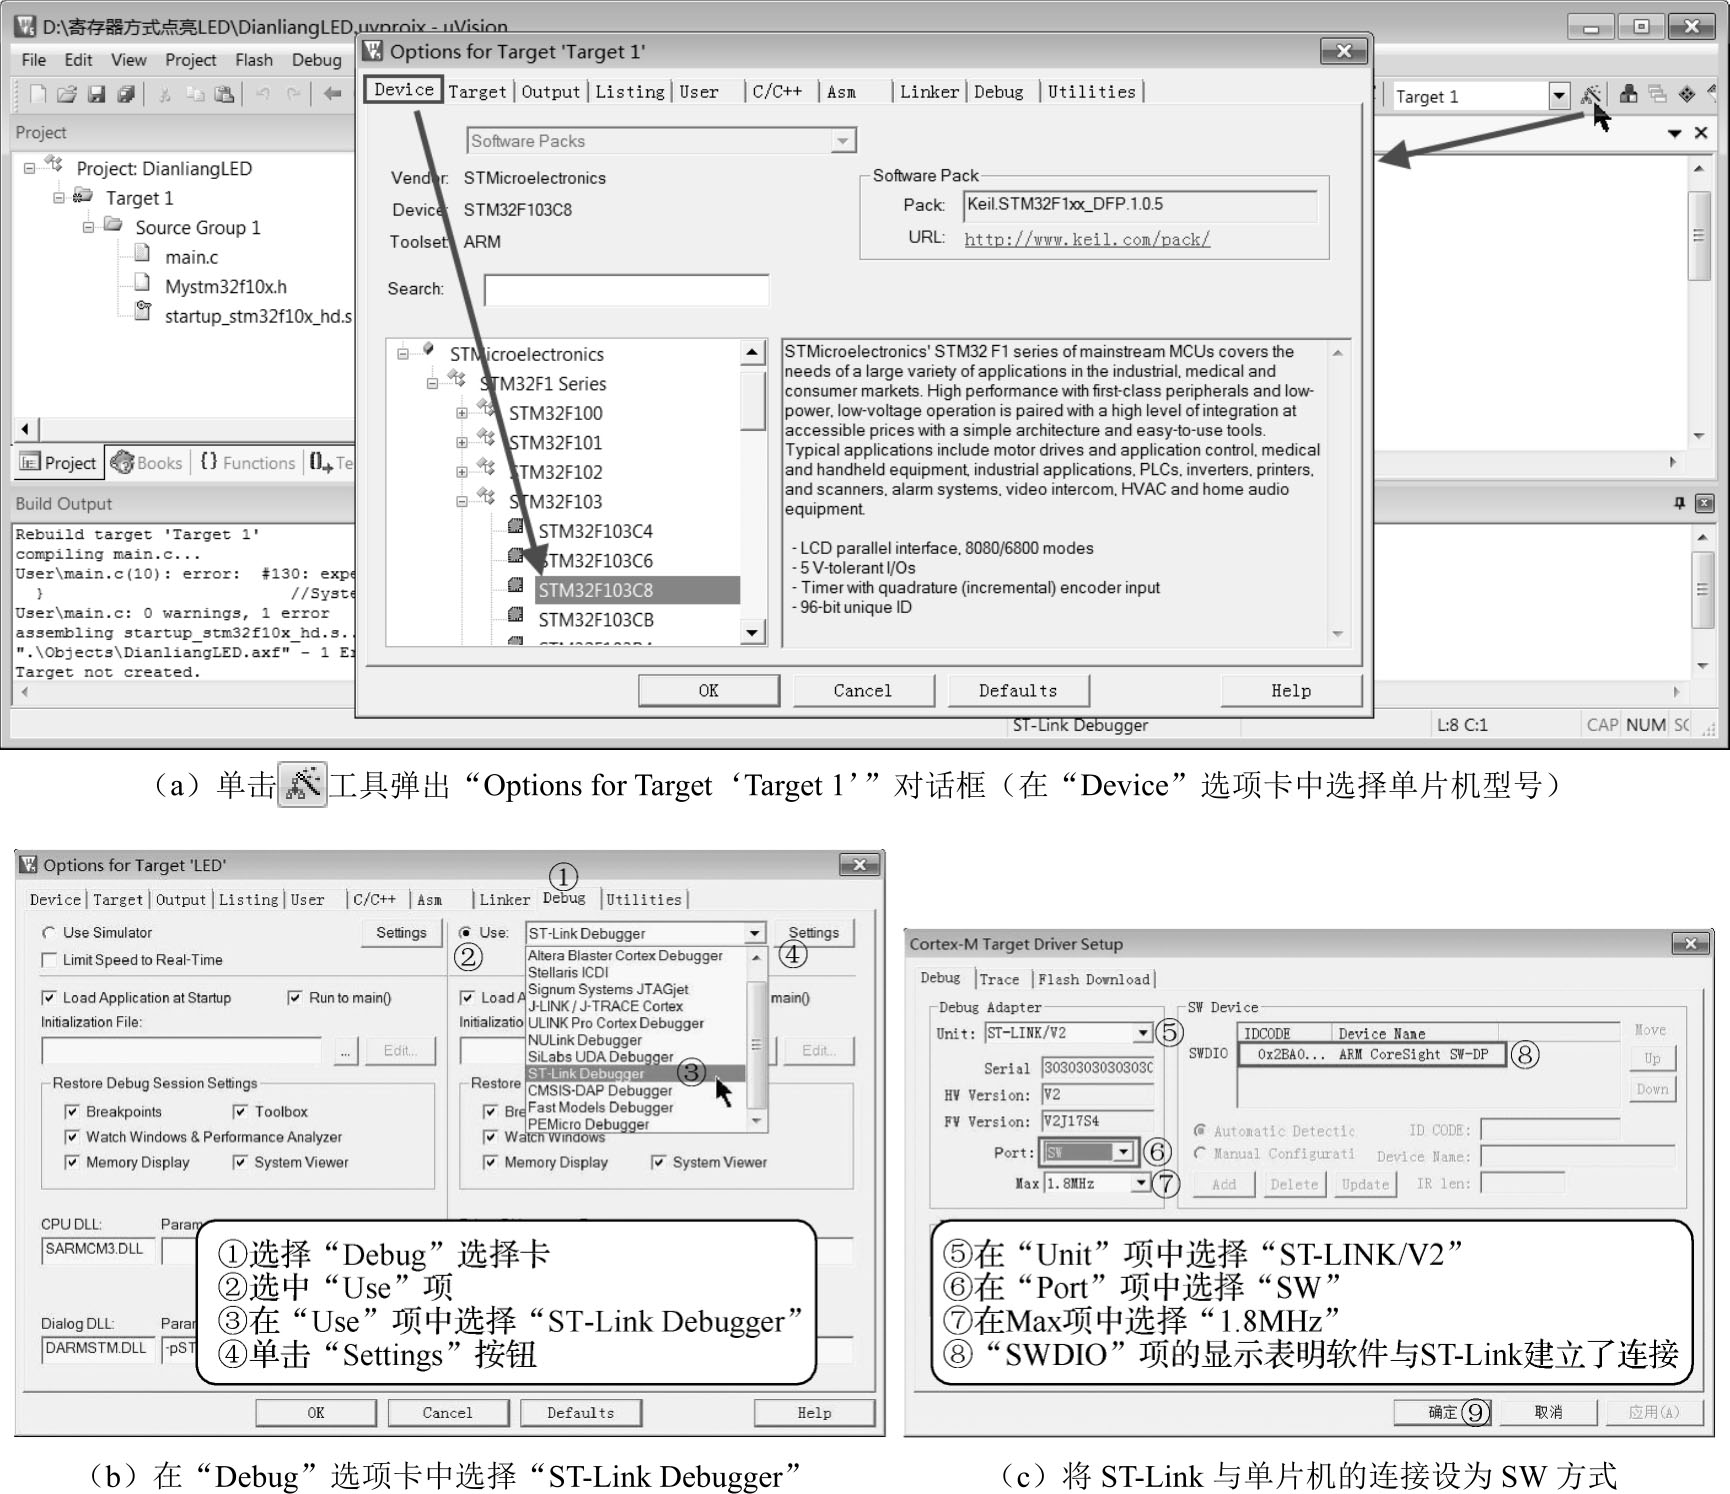Click the Cut scissors icon
Viewport: 1730px width, 1494px height.
coord(165,94)
